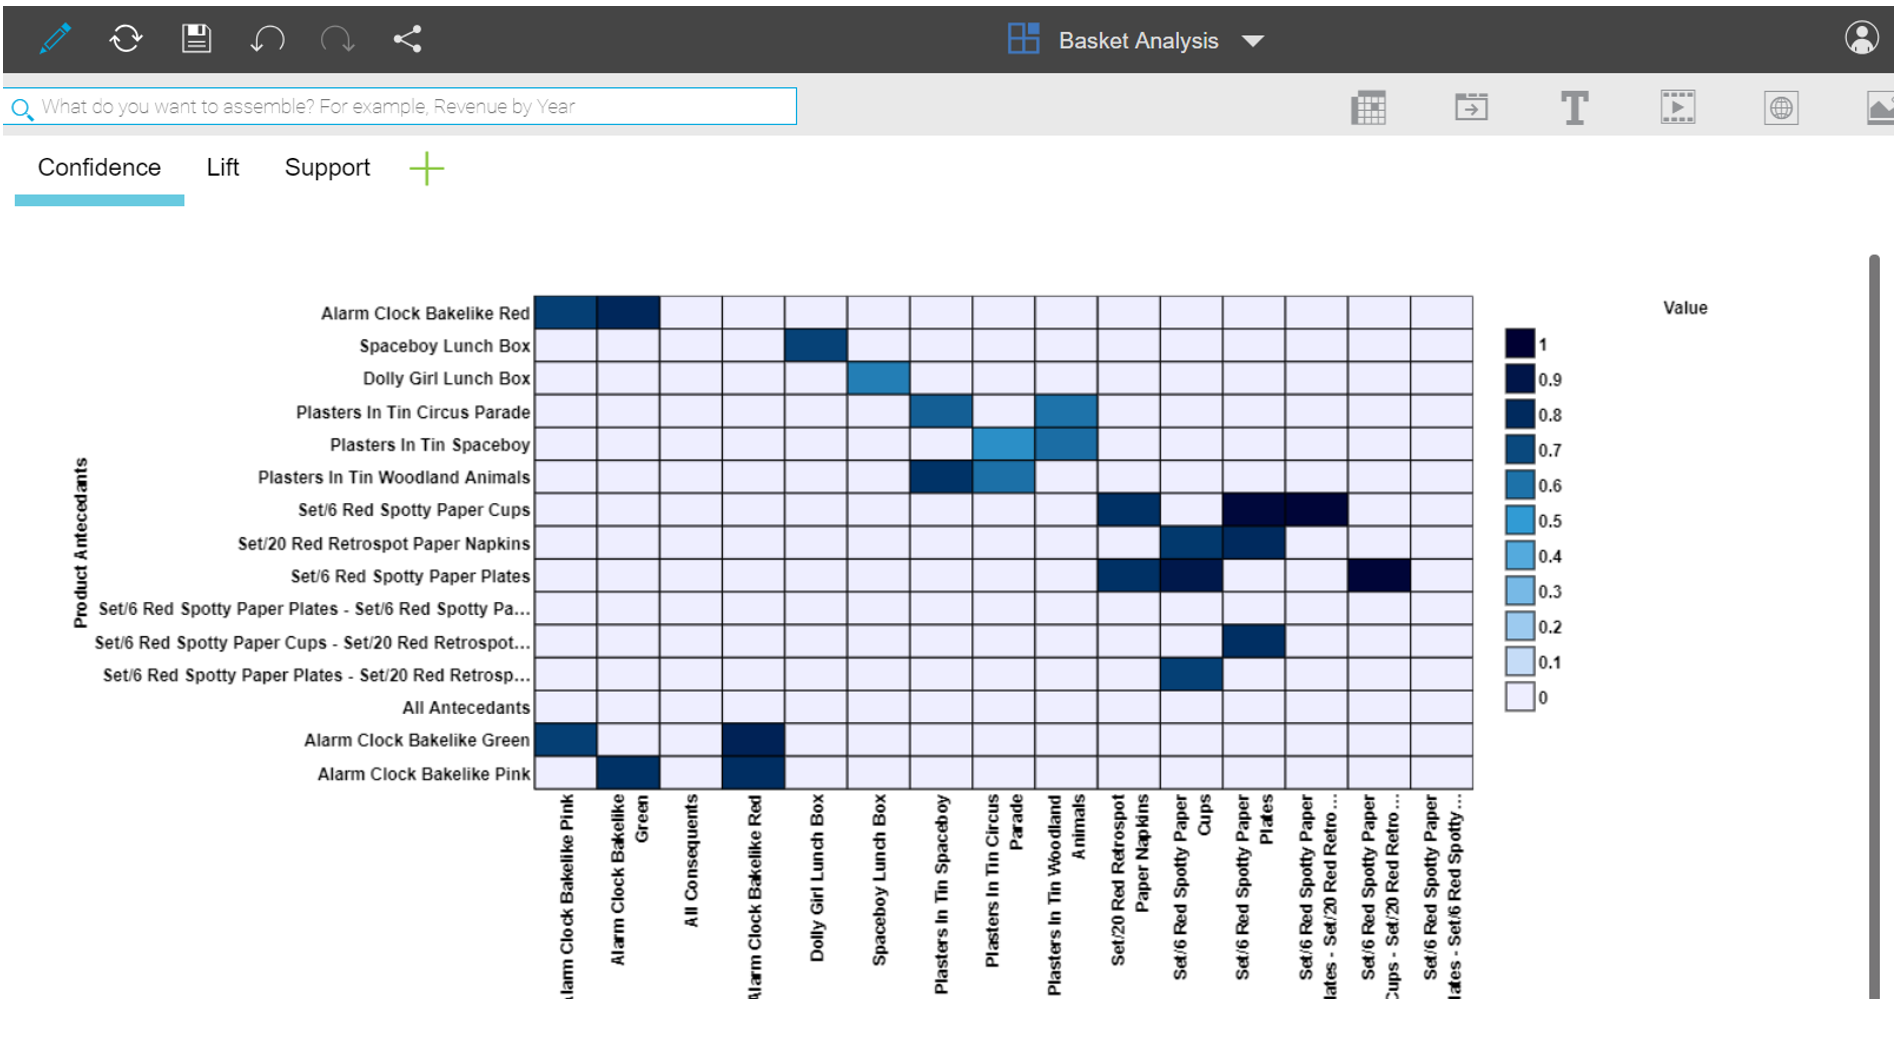Add a text element
The width and height of the screenshot is (1901, 1037).
point(1574,107)
